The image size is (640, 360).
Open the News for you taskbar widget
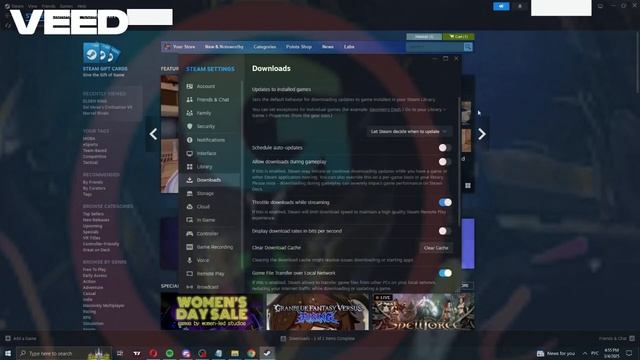tap(556, 353)
